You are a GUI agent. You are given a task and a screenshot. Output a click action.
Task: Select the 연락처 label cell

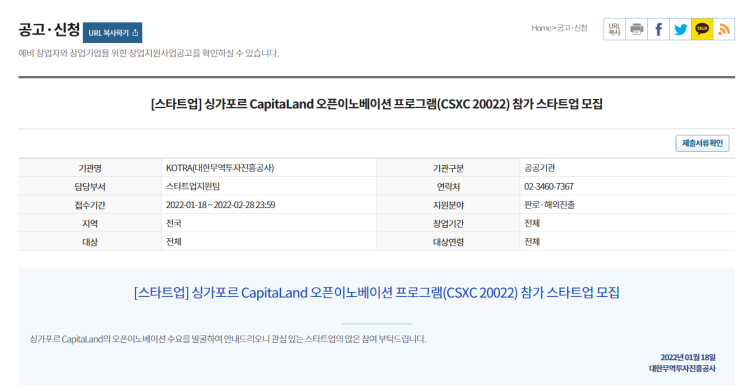448,187
